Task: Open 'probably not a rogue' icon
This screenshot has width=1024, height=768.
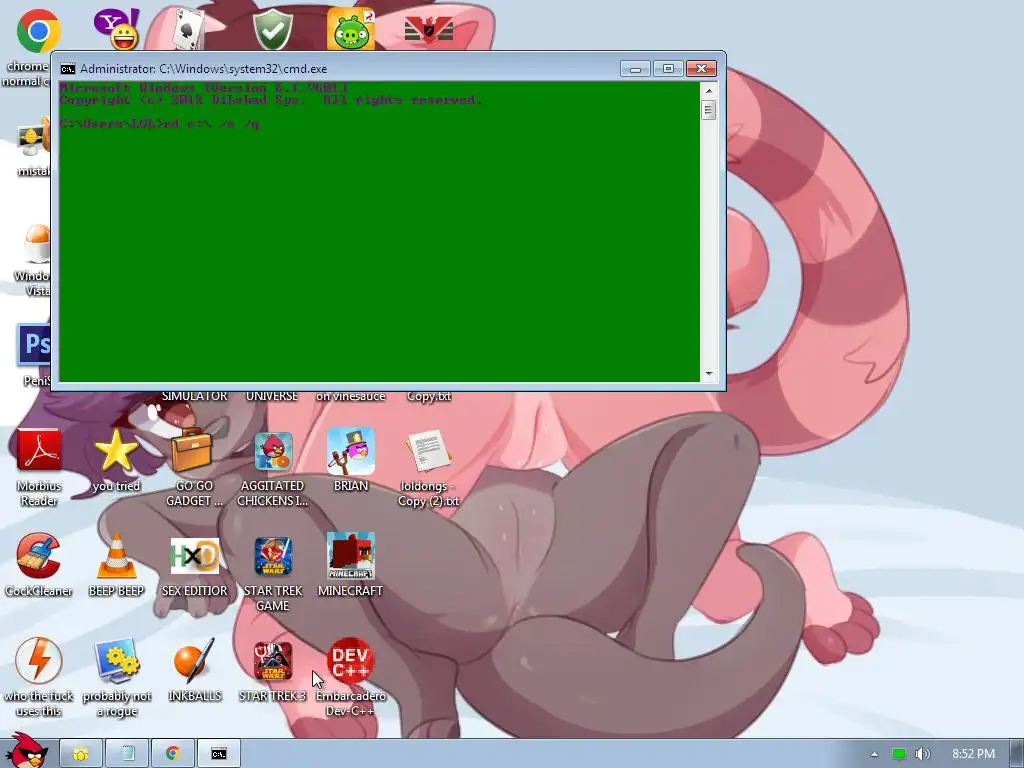Action: tap(116, 661)
